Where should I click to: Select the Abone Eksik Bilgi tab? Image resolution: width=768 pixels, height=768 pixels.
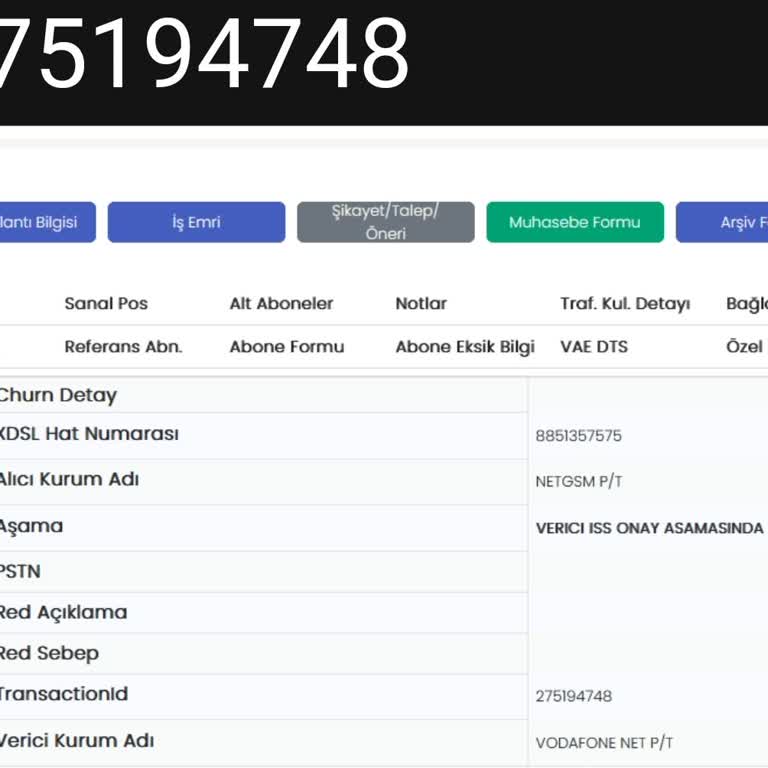[x=465, y=347]
